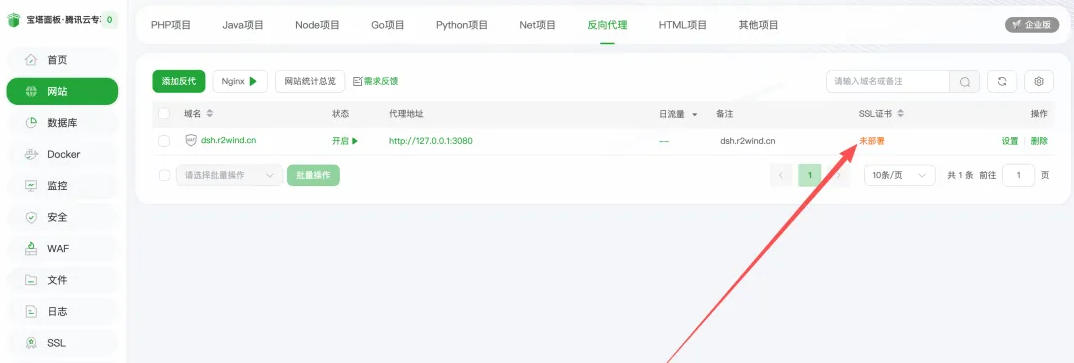This screenshot has height=363, width=1074.
Task: Click 添加反代 button
Action: [179, 81]
